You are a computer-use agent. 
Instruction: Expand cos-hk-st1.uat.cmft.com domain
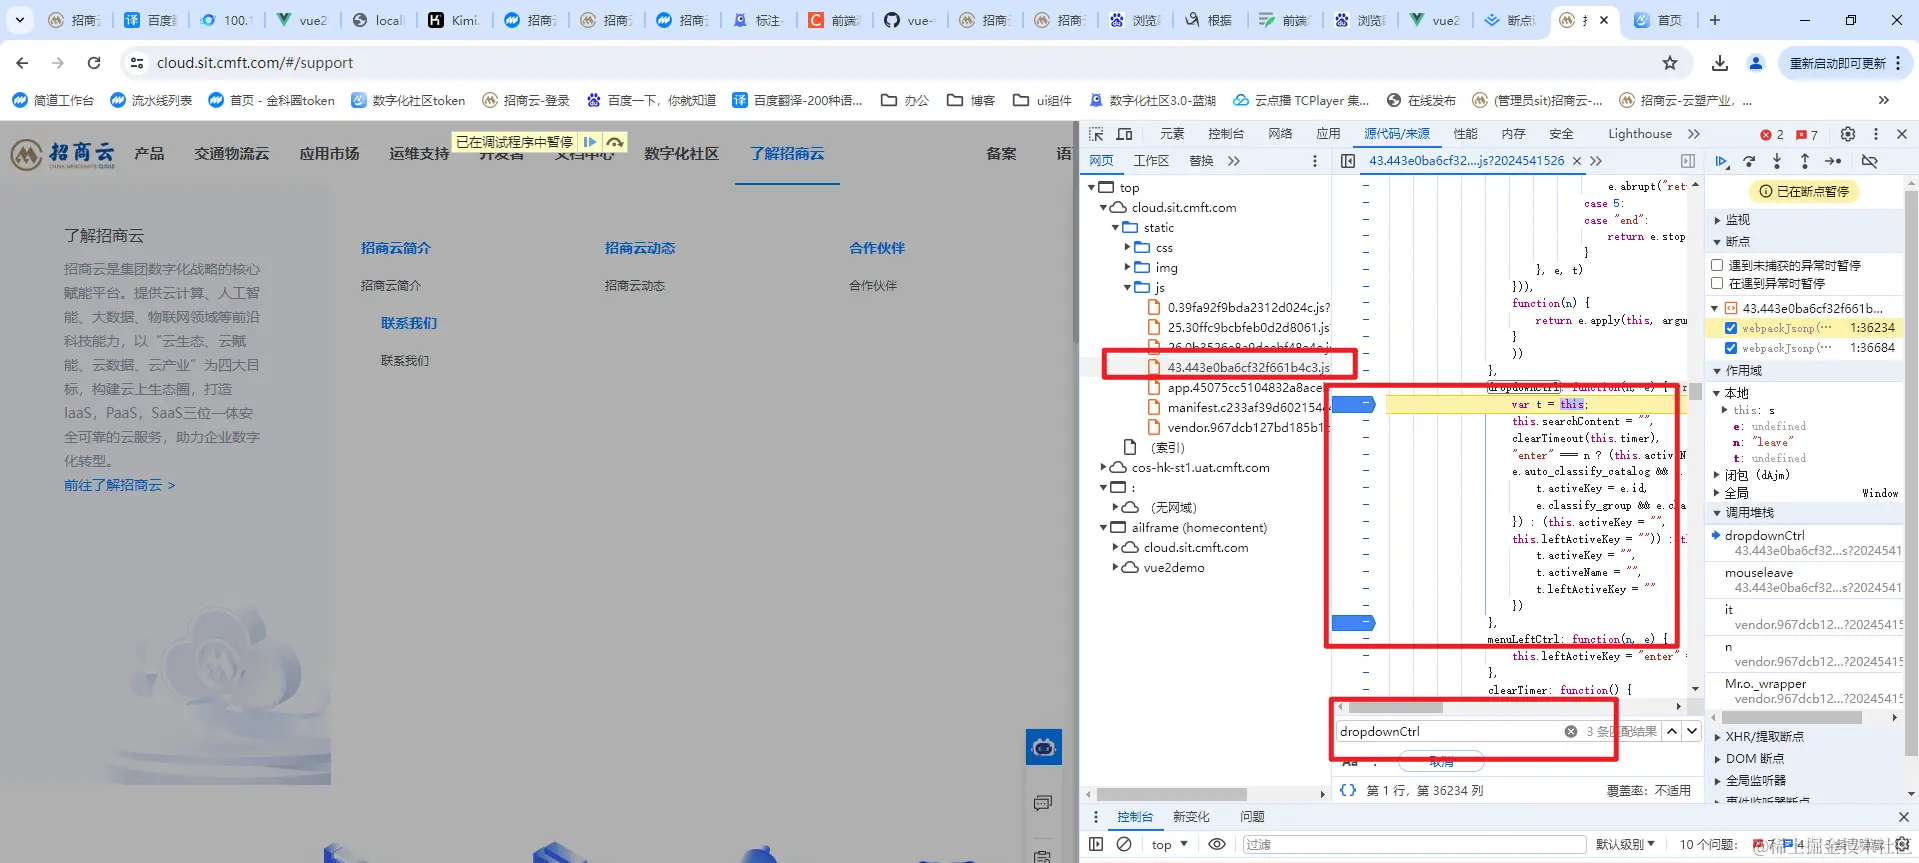pos(1103,467)
